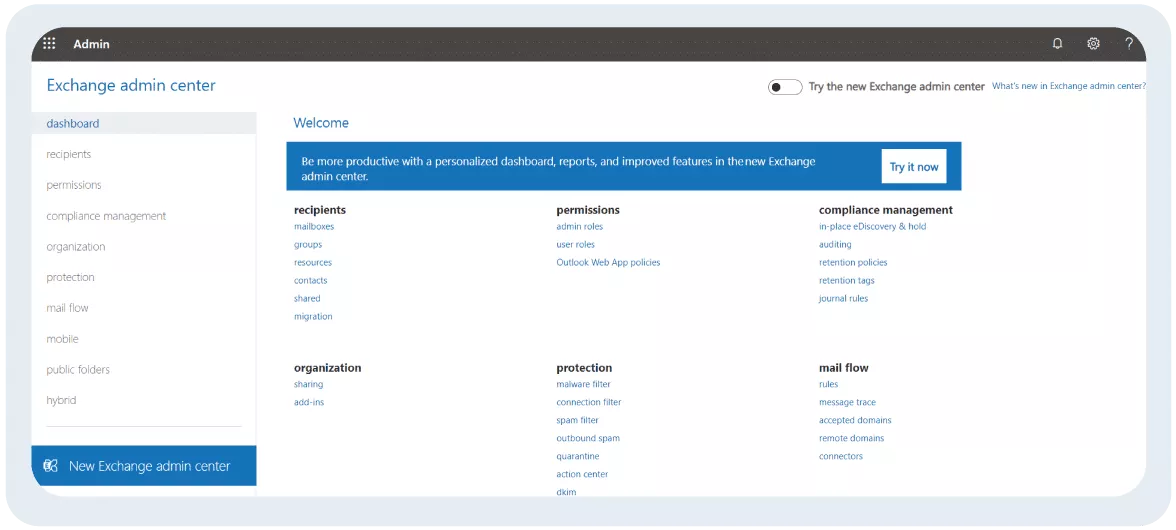Viewport: 1176px width, 530px height.
Task: Click the mail flow section heading
Action: tap(844, 368)
